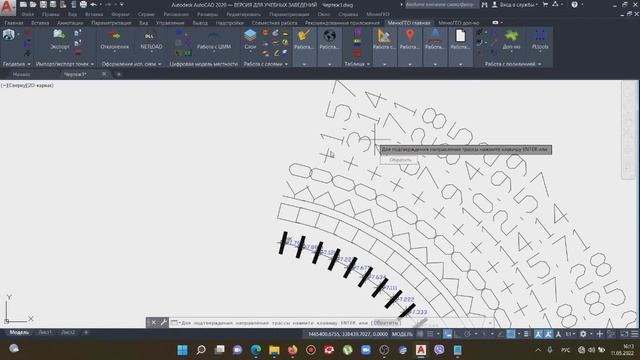Click the Обратить option in dynamic prompt

point(400,160)
